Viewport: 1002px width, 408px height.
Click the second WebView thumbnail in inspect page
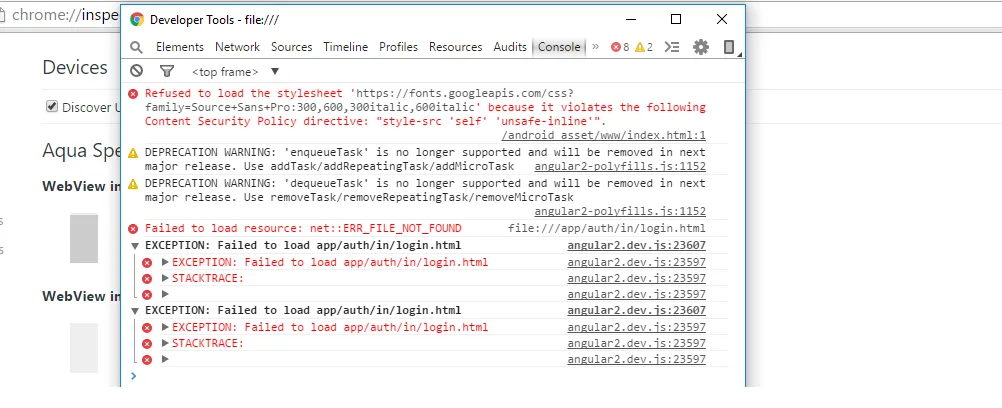coord(84,348)
